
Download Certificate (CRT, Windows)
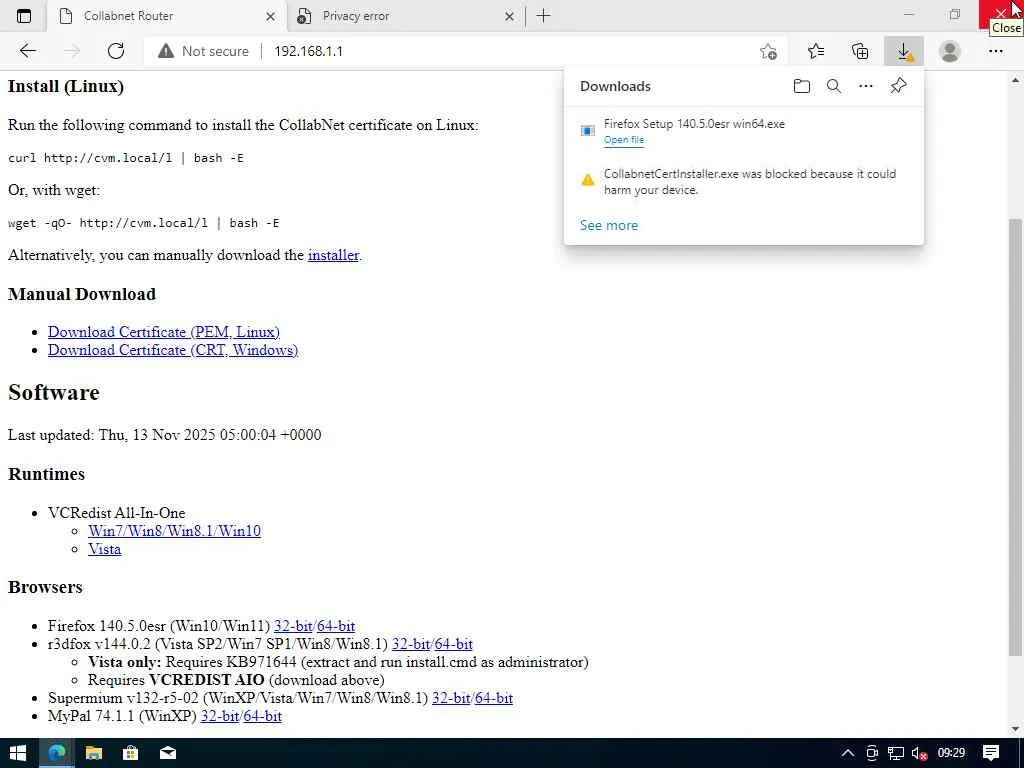click(x=173, y=350)
